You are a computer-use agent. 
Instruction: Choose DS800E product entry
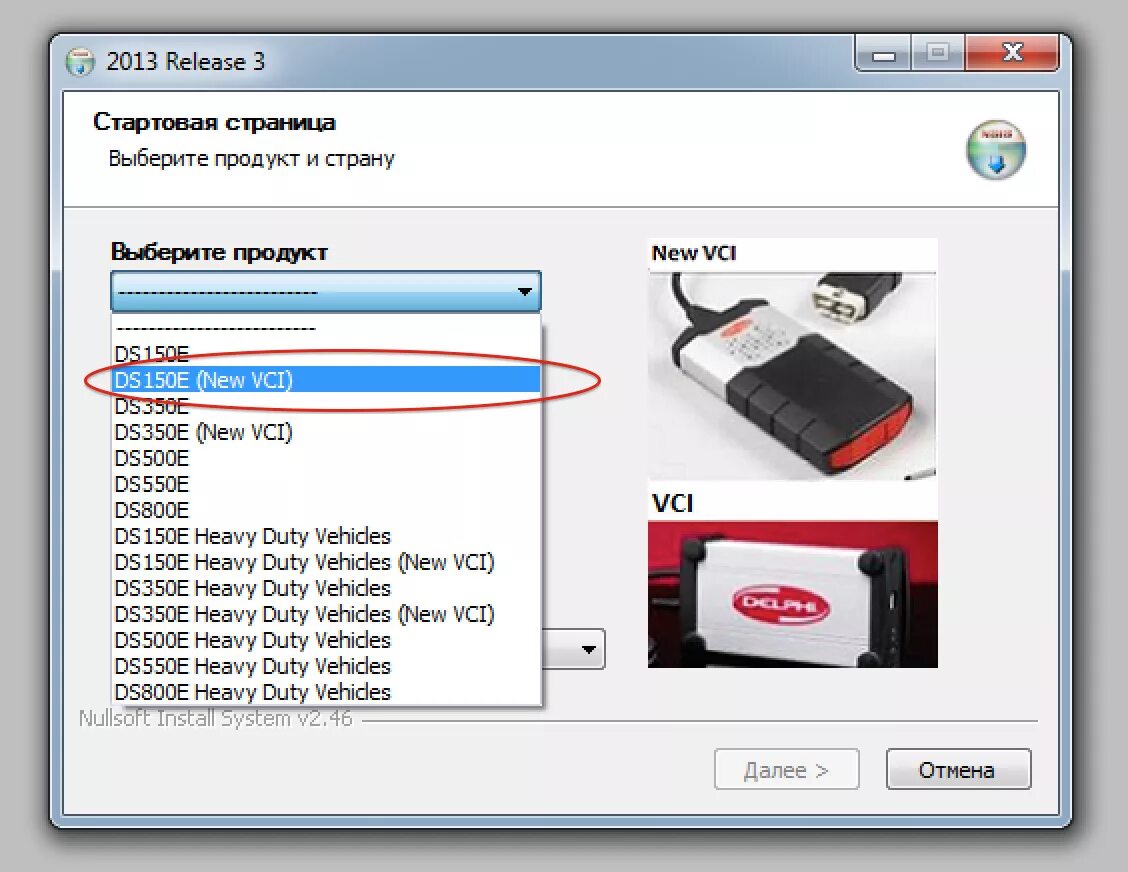coord(326,509)
